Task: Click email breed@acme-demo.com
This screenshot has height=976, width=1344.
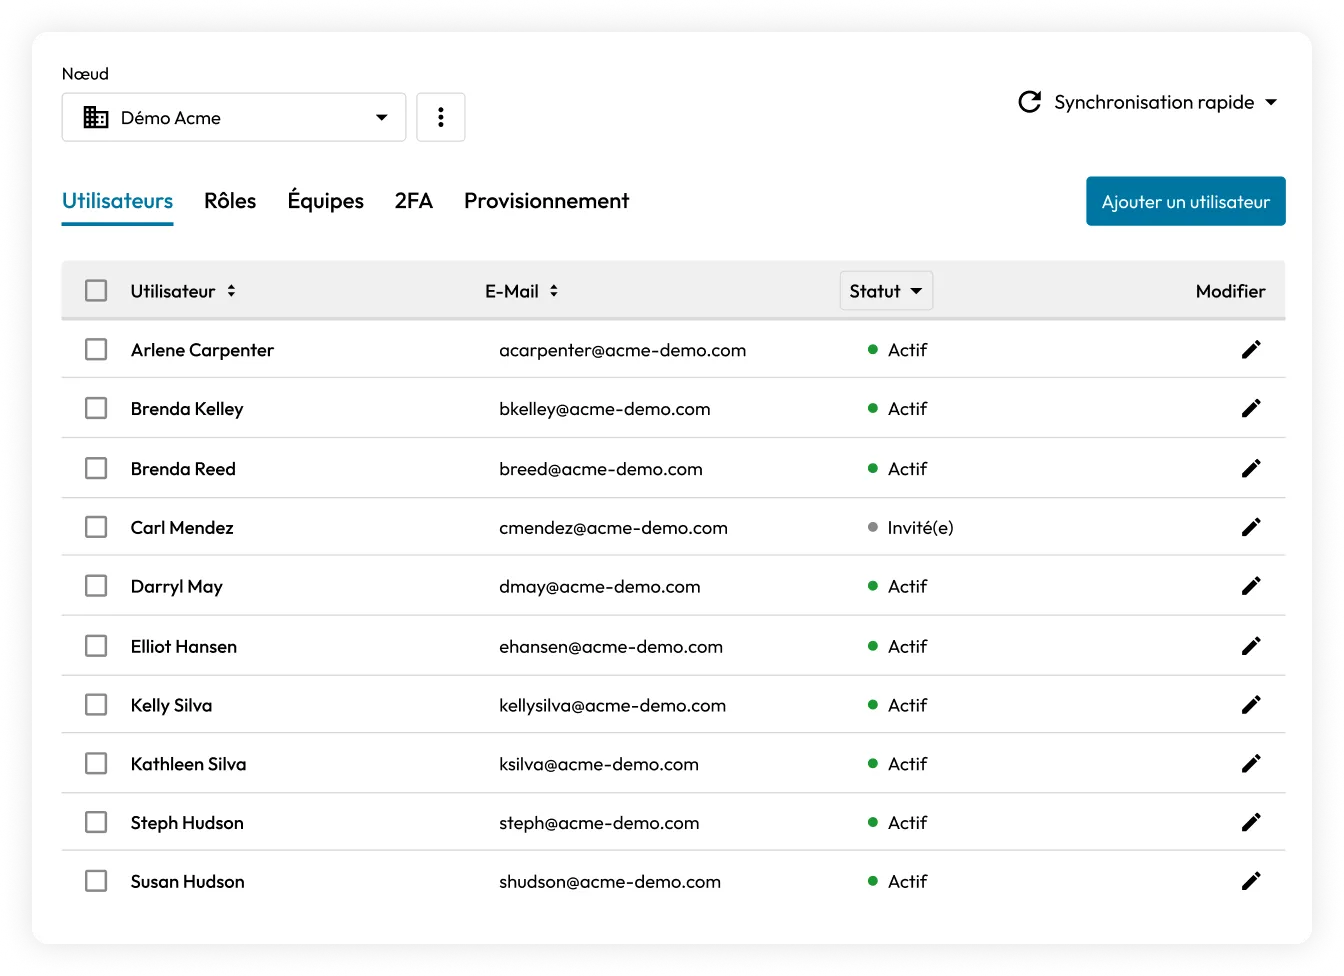Action: coord(601,469)
